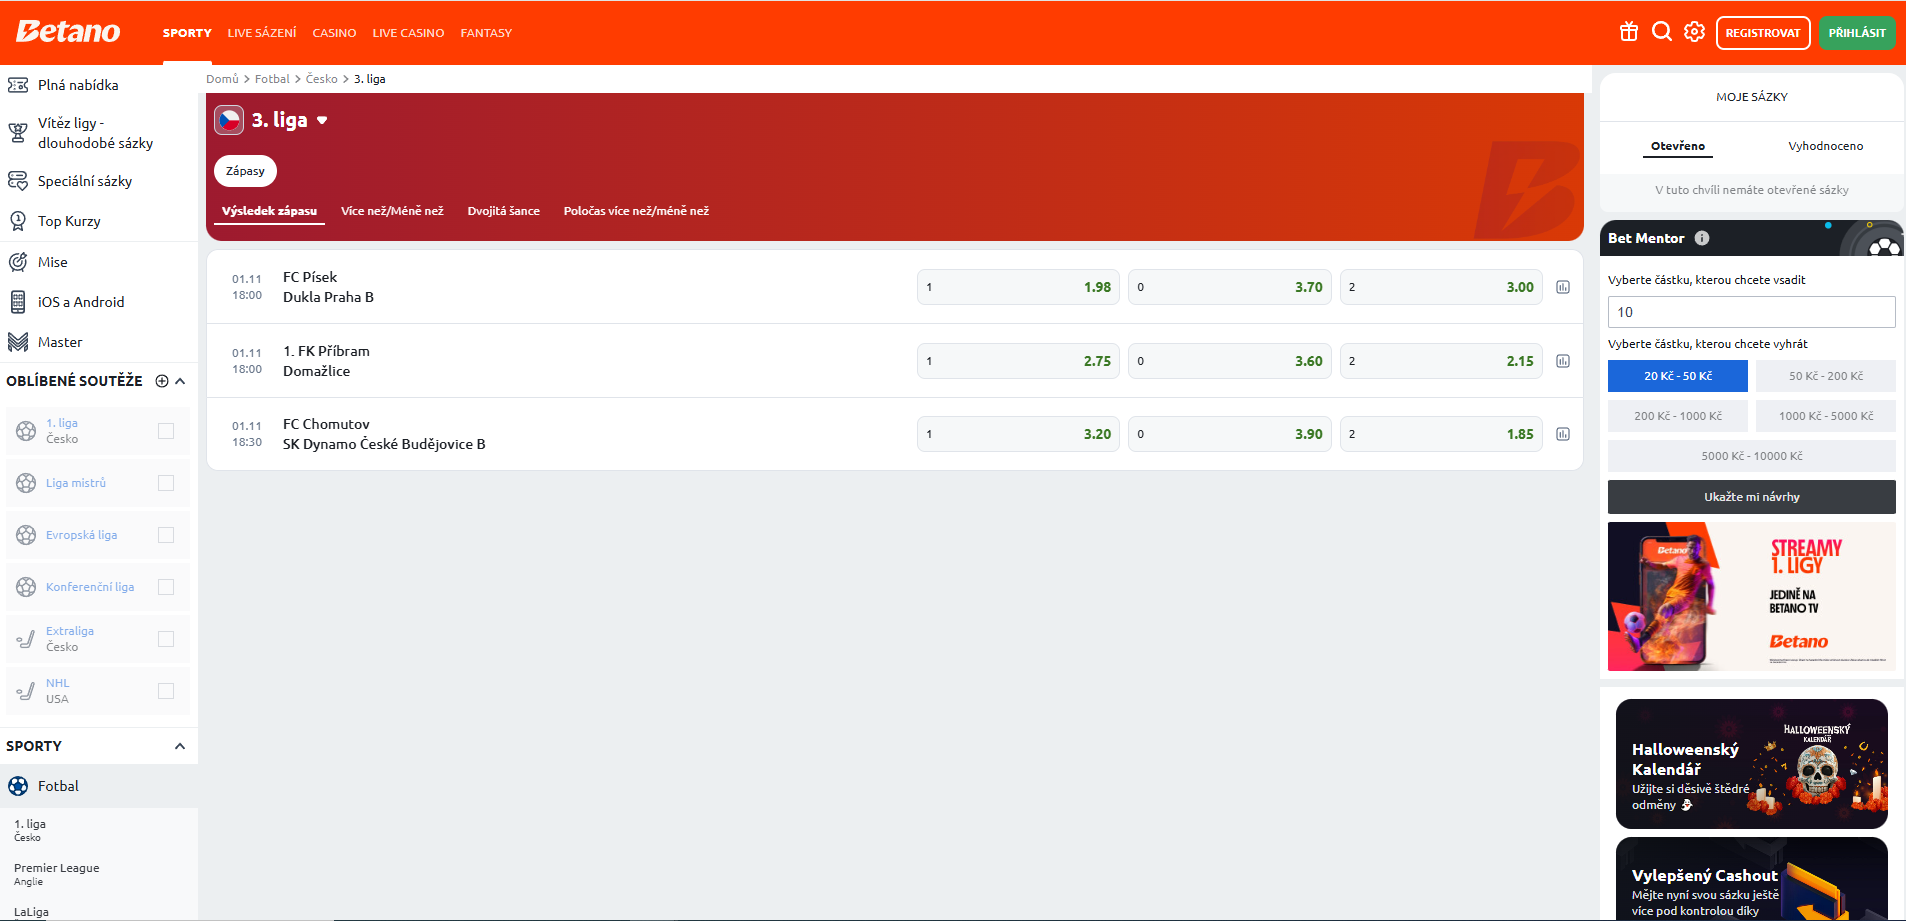Bet on FC Písek home win 1.98
This screenshot has height=921, width=1906.
(x=1018, y=287)
